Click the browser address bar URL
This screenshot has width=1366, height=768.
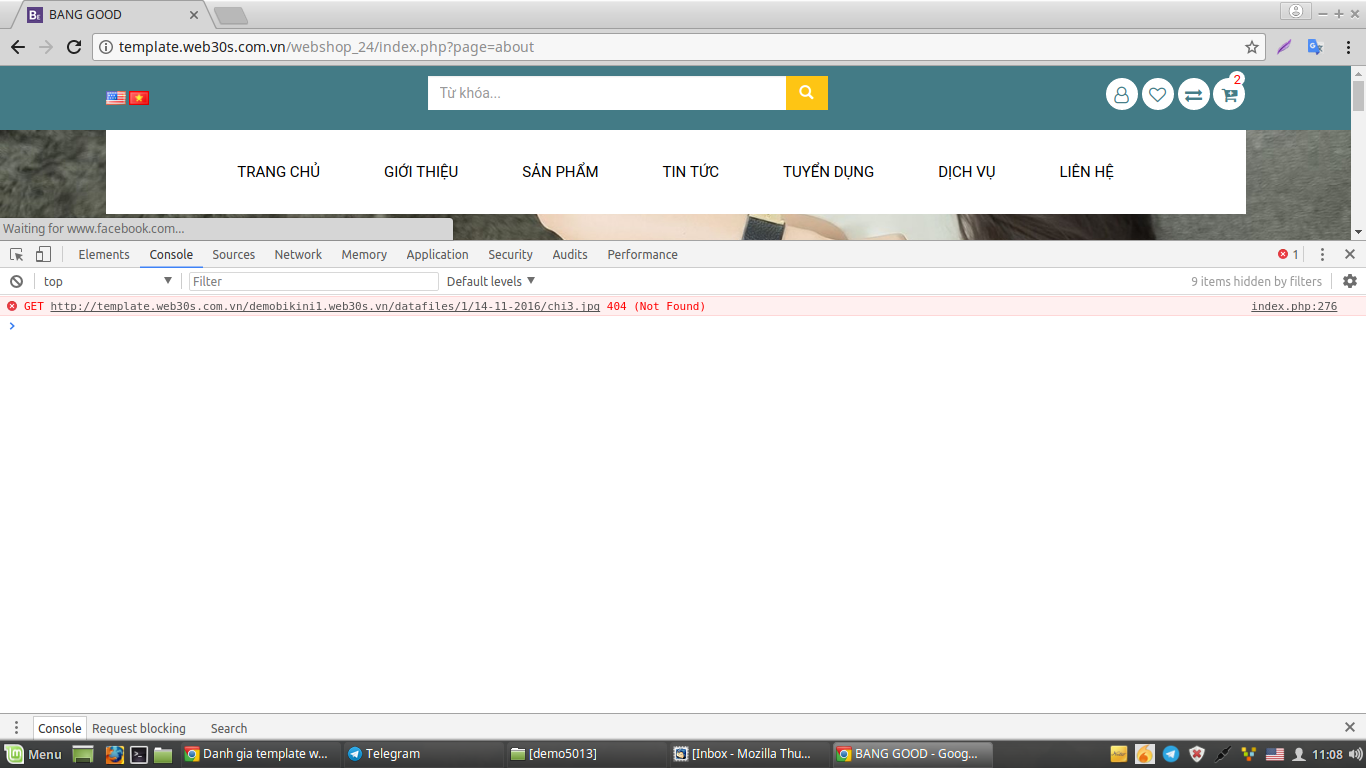(326, 47)
